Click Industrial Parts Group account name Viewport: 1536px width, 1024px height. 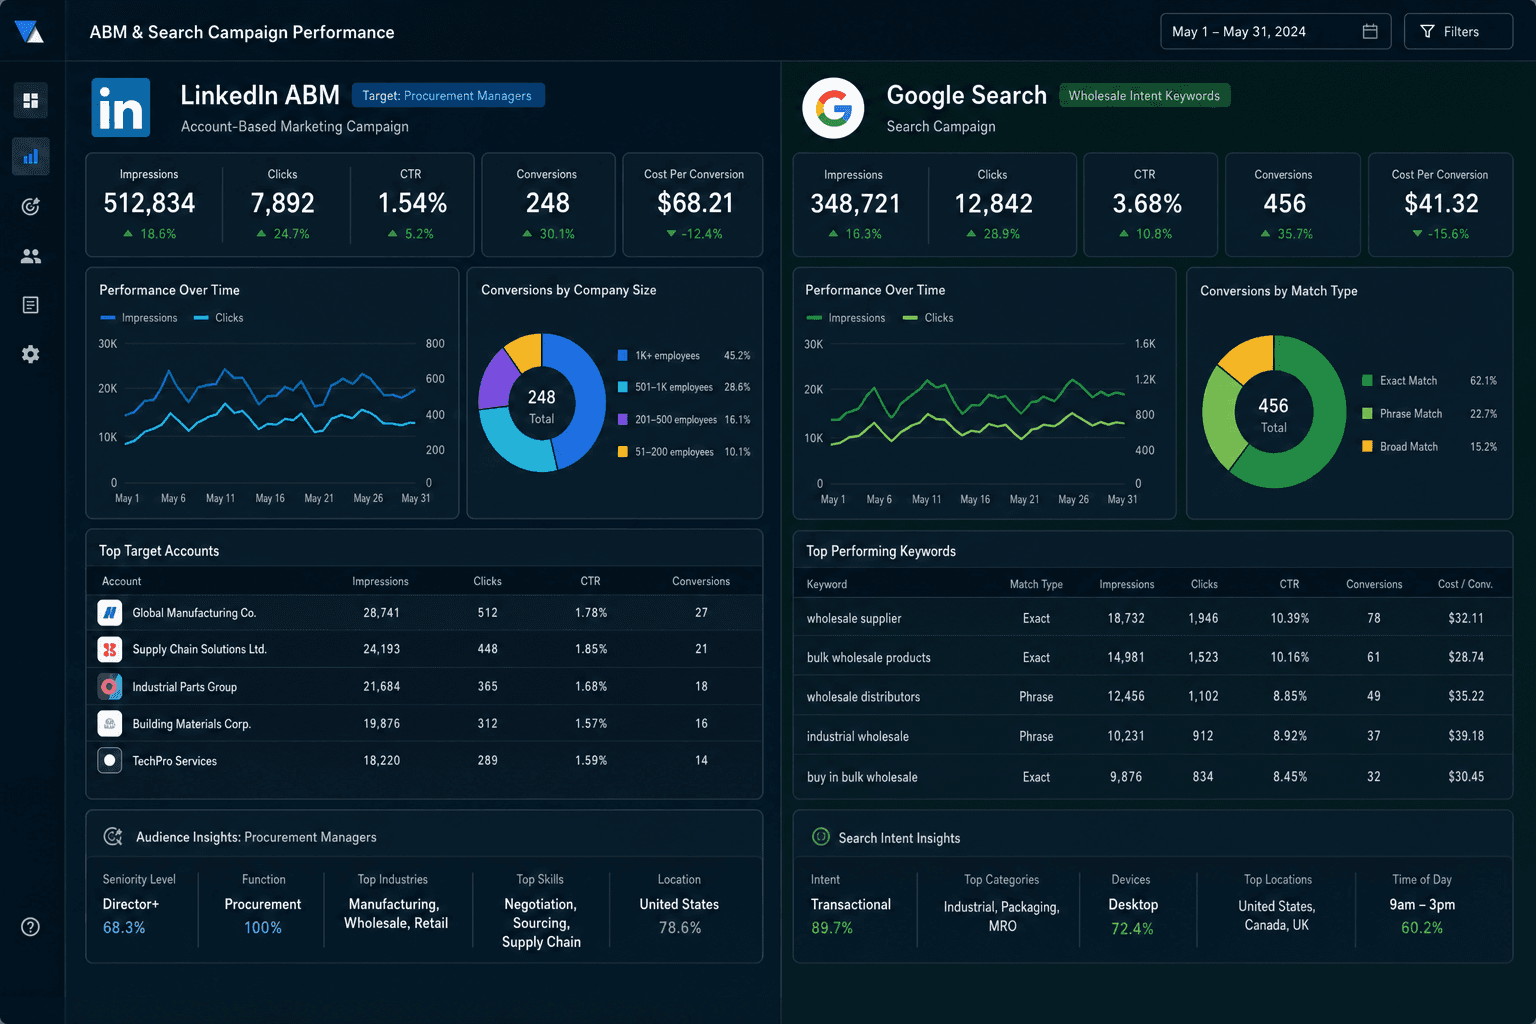[185, 687]
